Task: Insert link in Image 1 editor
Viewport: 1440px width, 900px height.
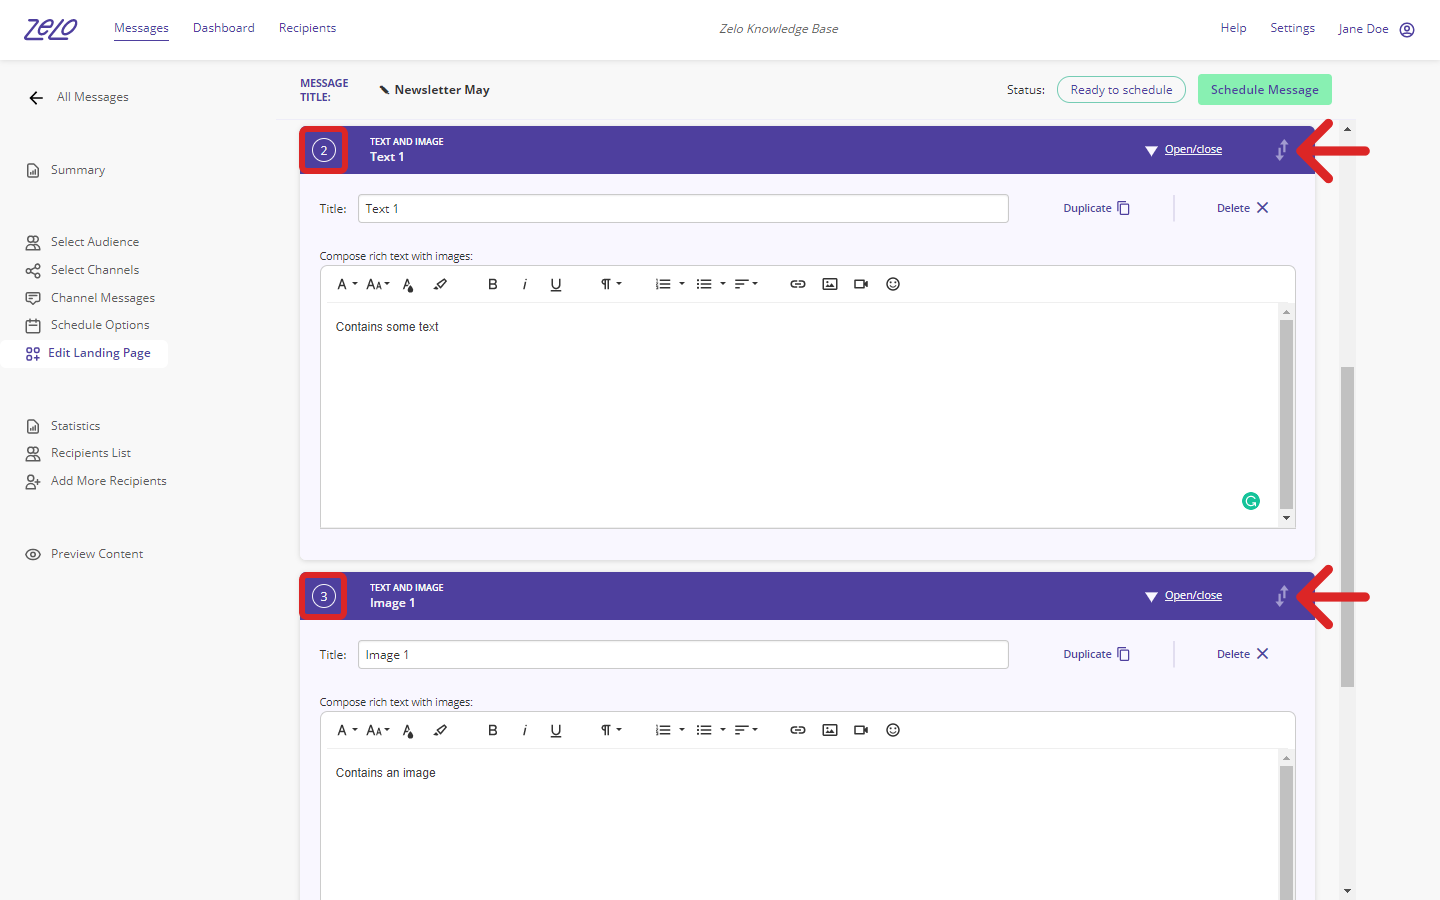Action: click(798, 730)
